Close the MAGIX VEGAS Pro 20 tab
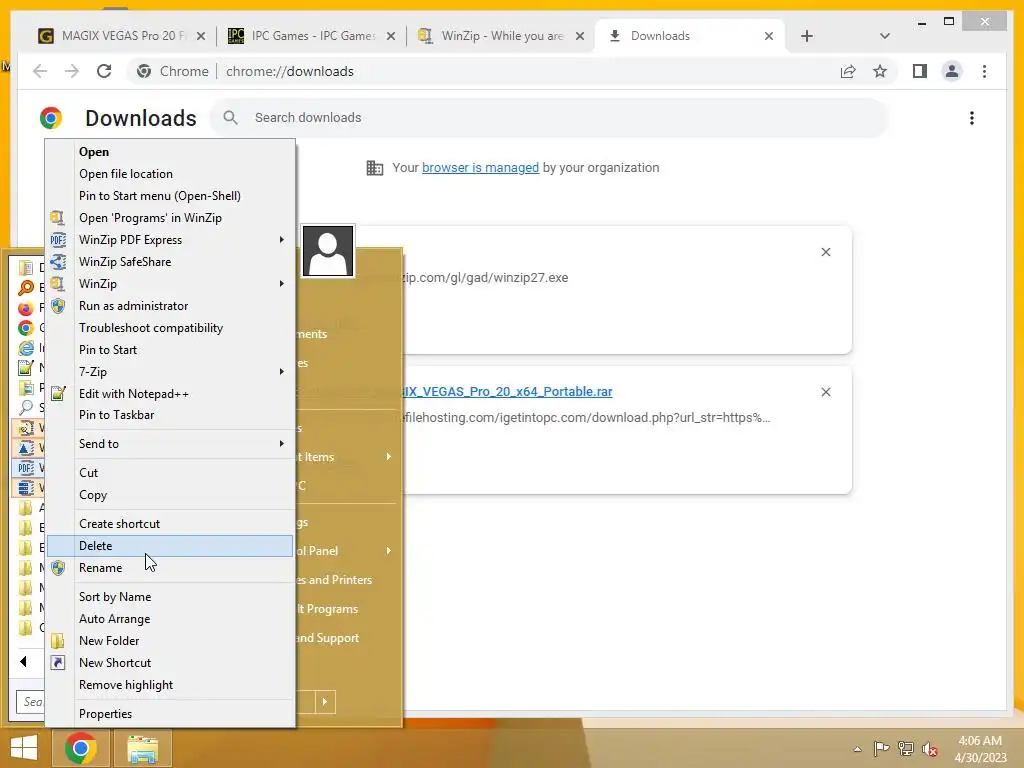This screenshot has width=1024, height=768. pyautogui.click(x=201, y=36)
